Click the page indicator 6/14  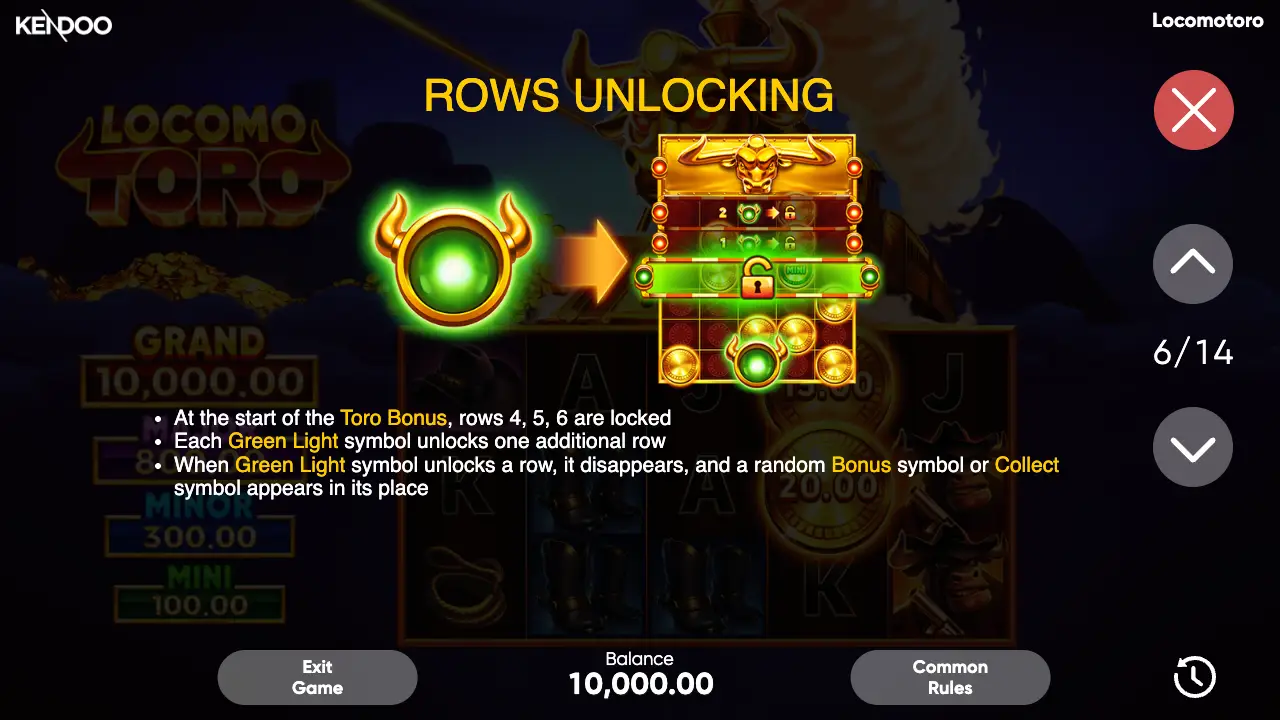click(1193, 352)
